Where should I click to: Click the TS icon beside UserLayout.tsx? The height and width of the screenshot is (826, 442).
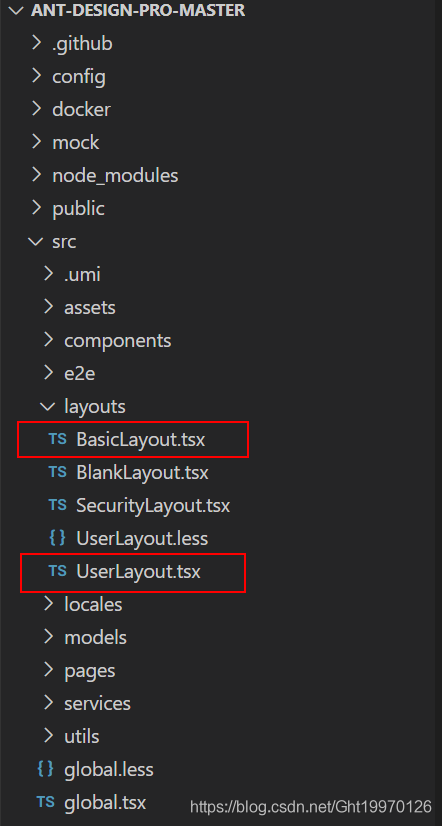tap(57, 571)
